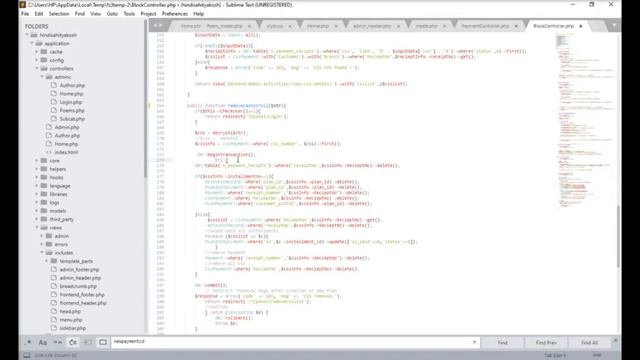
Task: Expand the config folder
Action: pos(37,60)
